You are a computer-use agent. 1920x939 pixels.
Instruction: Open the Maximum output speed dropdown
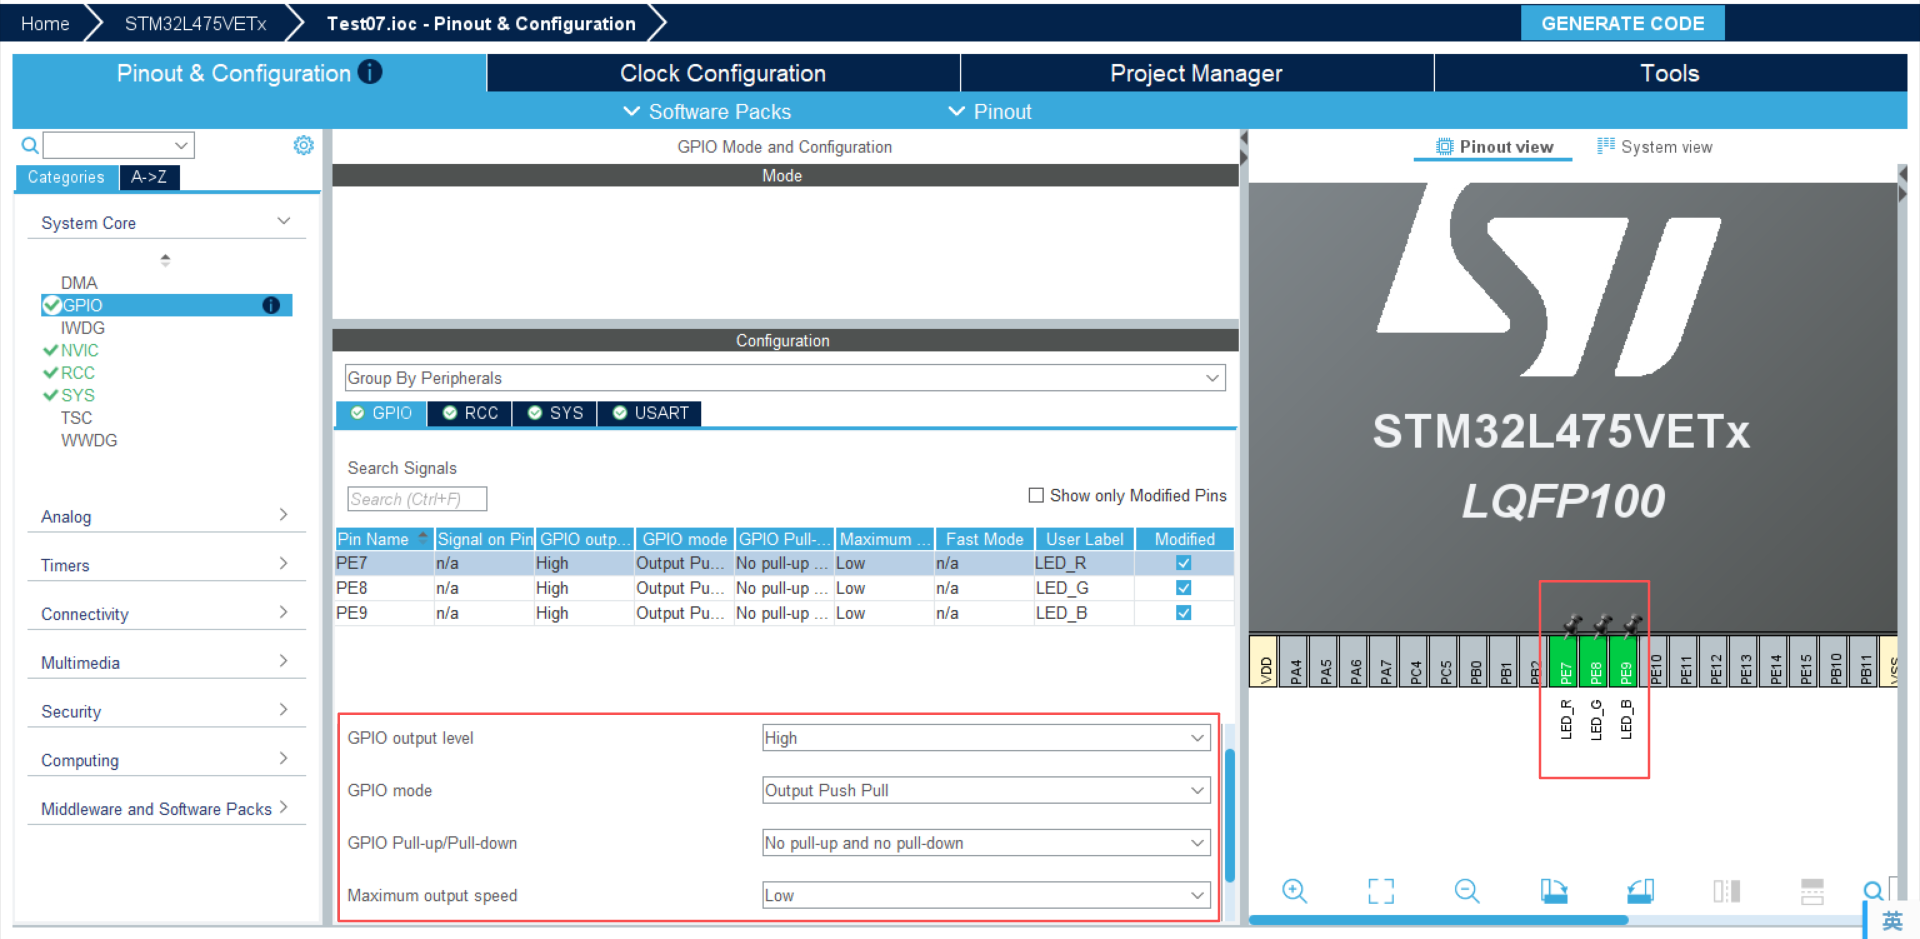[986, 895]
